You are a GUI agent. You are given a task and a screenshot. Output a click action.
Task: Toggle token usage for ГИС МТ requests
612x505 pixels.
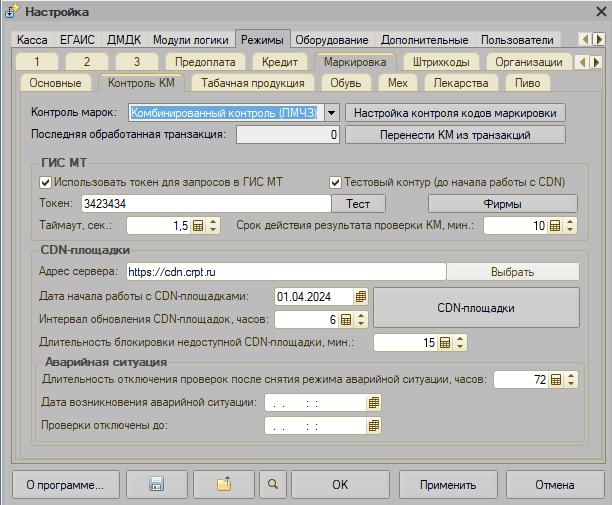click(44, 182)
